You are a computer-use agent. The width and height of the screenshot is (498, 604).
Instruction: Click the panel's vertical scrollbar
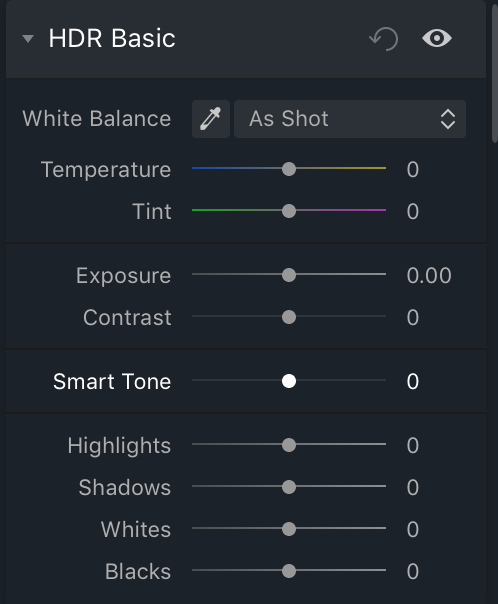[495, 74]
